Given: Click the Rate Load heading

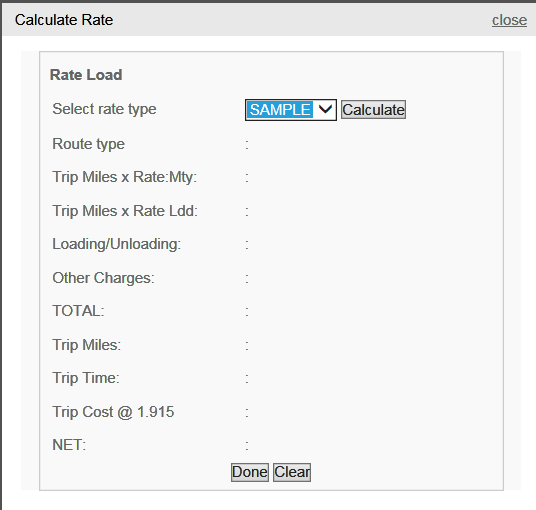Looking at the screenshot, I should click(86, 75).
